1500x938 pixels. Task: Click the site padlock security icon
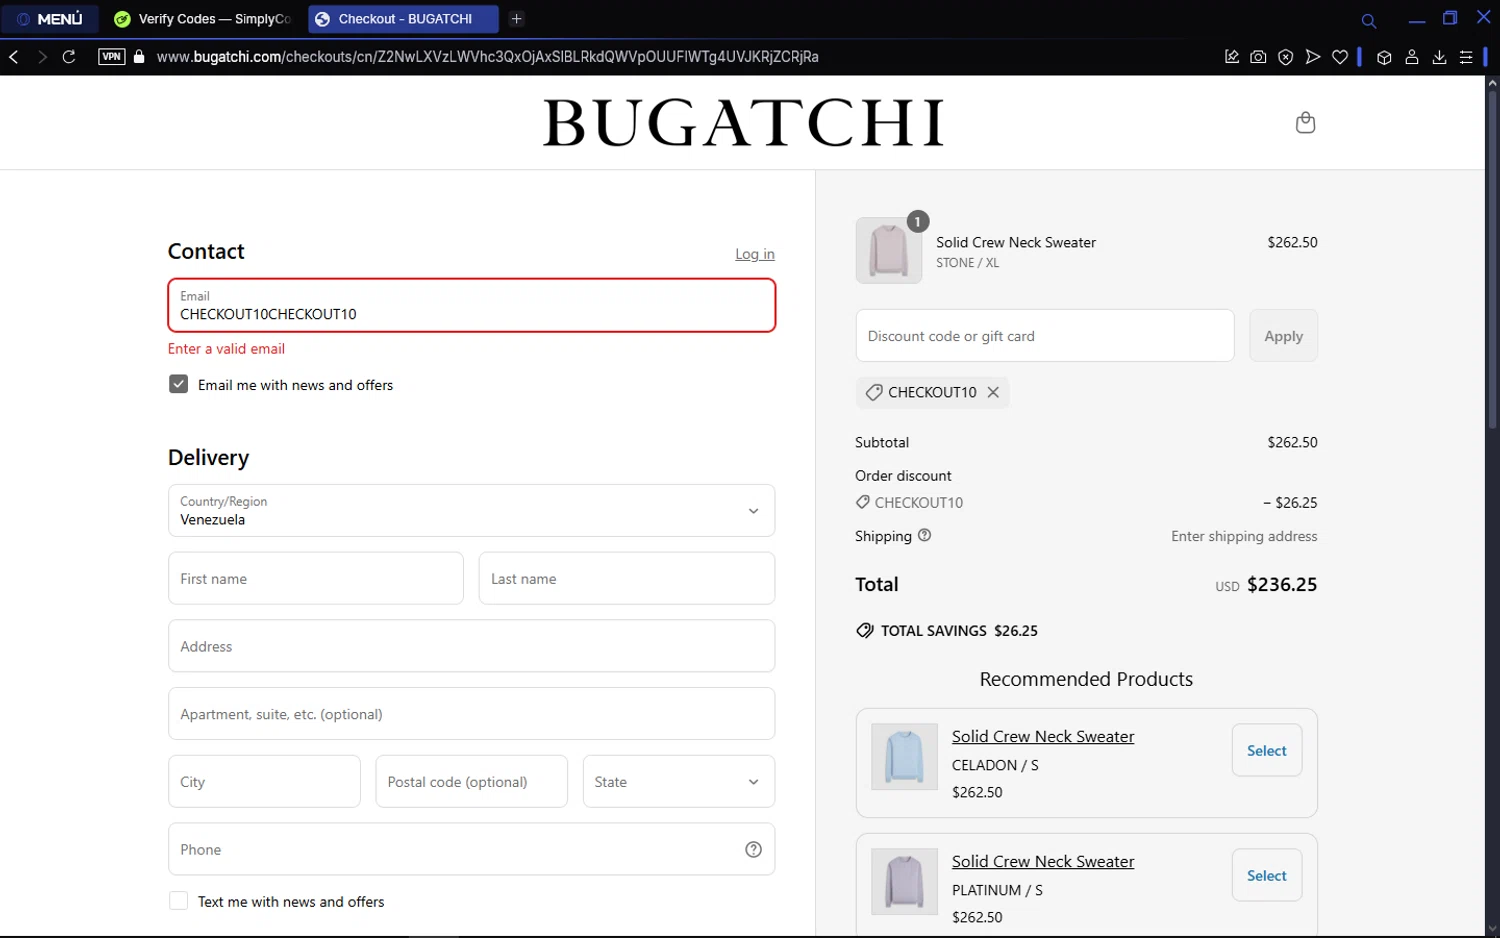click(x=140, y=57)
